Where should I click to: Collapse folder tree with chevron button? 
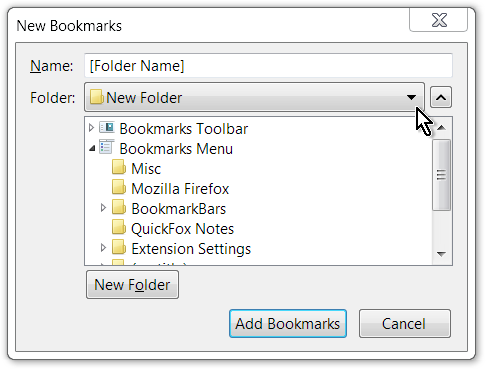(441, 97)
